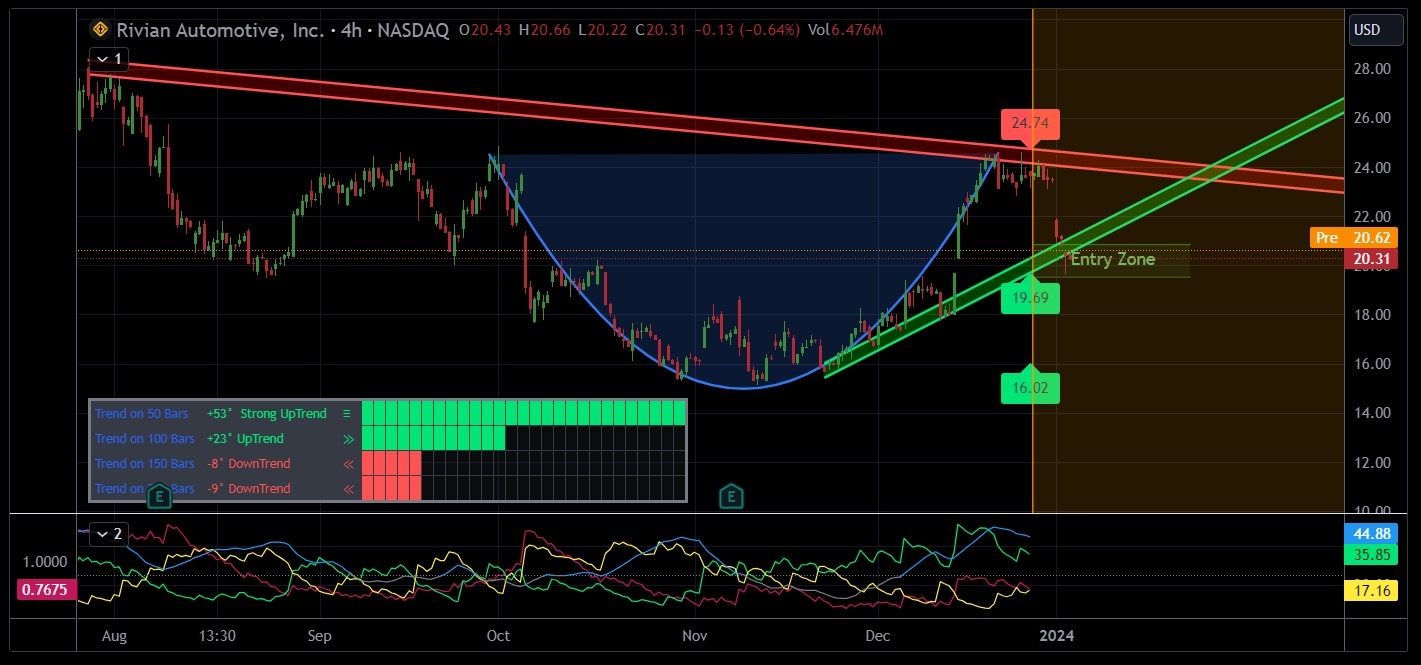Click the green 16.02 price callout

[x=1030, y=388]
